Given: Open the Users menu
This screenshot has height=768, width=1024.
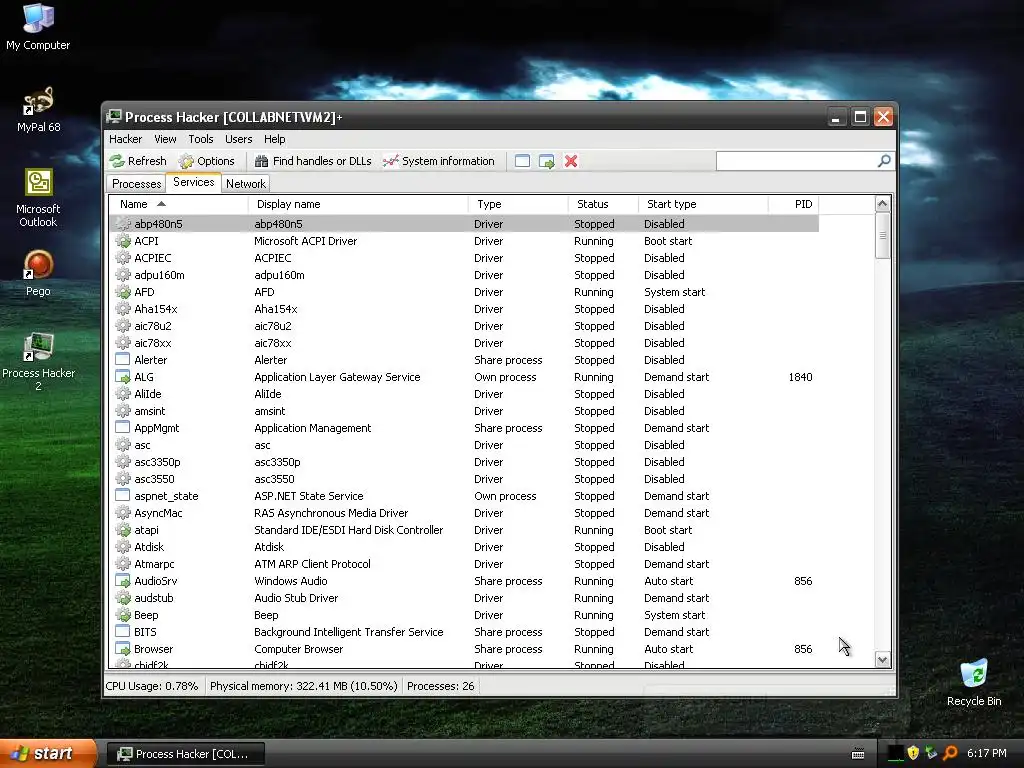Looking at the screenshot, I should (238, 139).
